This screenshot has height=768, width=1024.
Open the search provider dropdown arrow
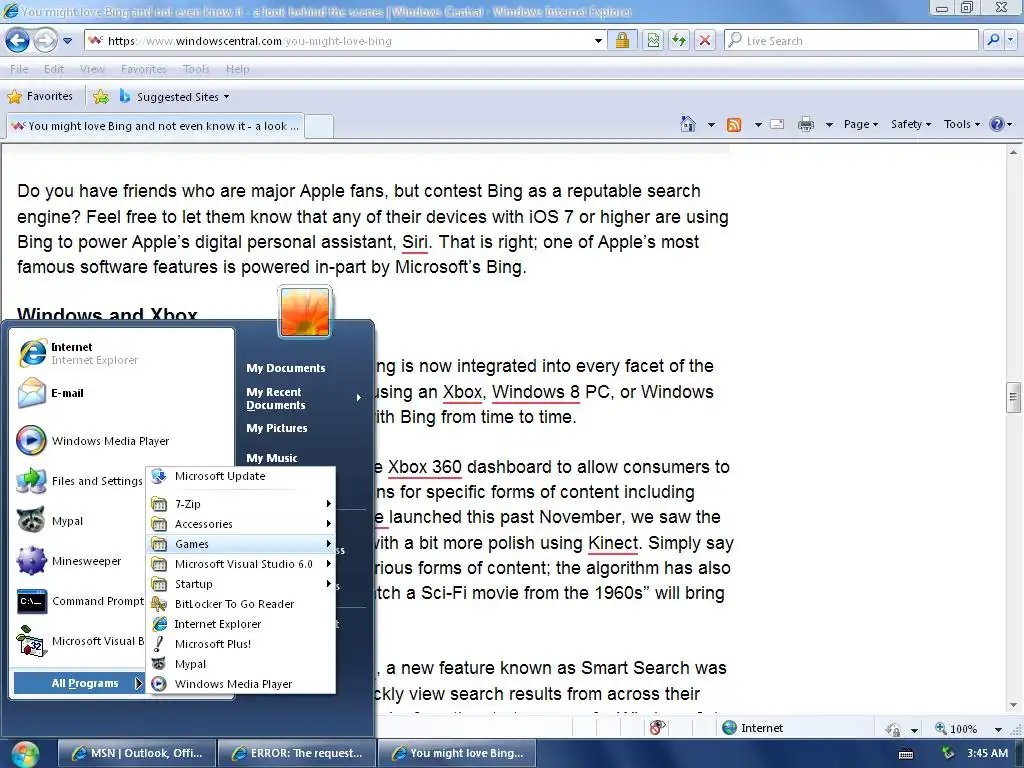1011,40
